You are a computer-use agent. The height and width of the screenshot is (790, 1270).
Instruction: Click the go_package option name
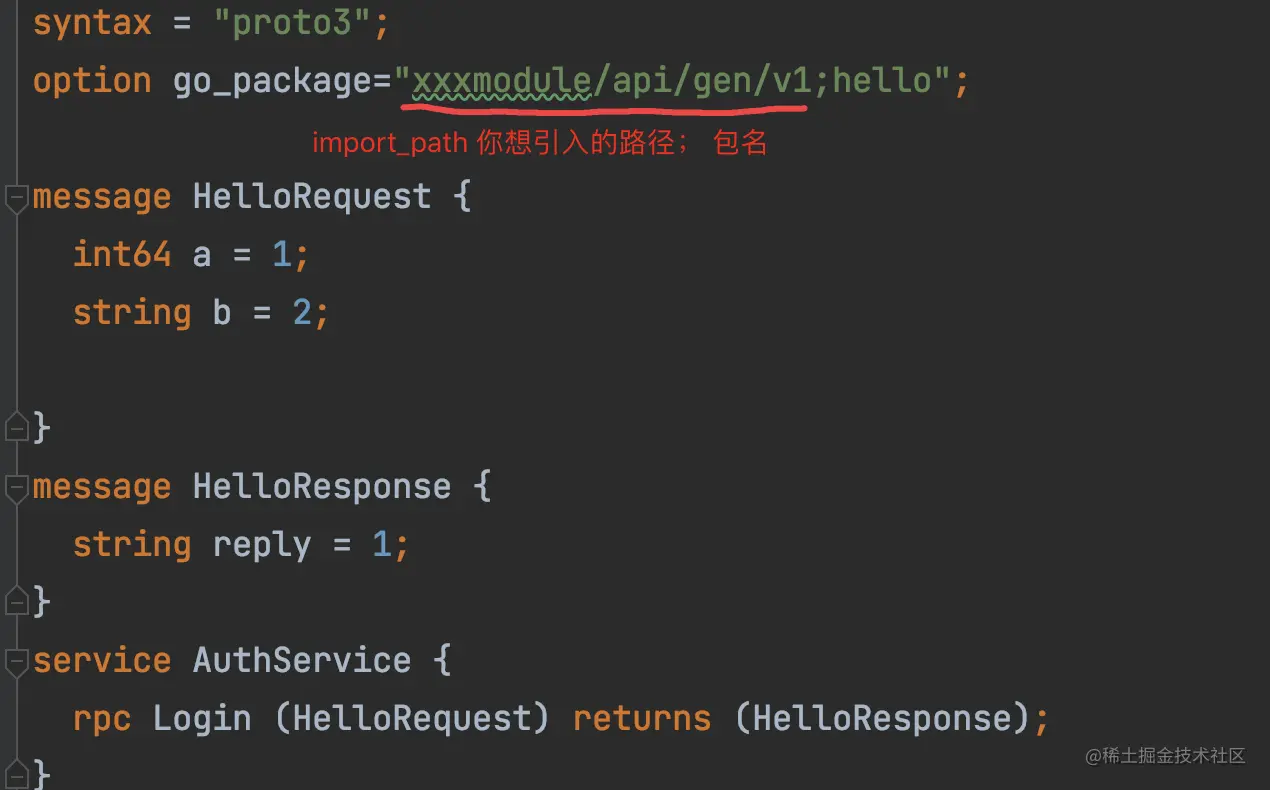pos(272,81)
